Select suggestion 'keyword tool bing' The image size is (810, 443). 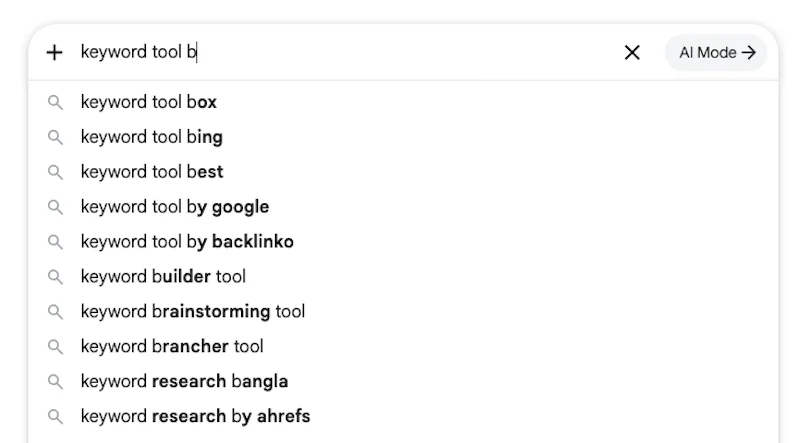[x=403, y=137]
